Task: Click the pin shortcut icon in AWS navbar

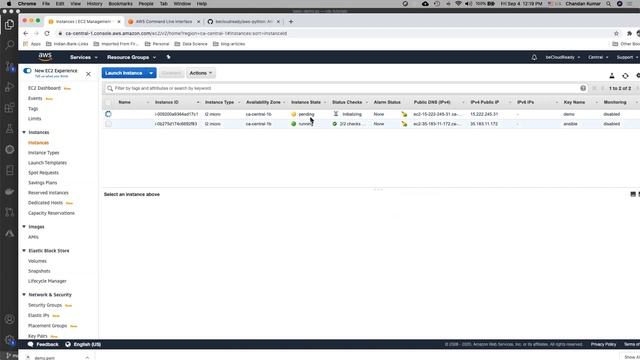Action: tap(168, 57)
